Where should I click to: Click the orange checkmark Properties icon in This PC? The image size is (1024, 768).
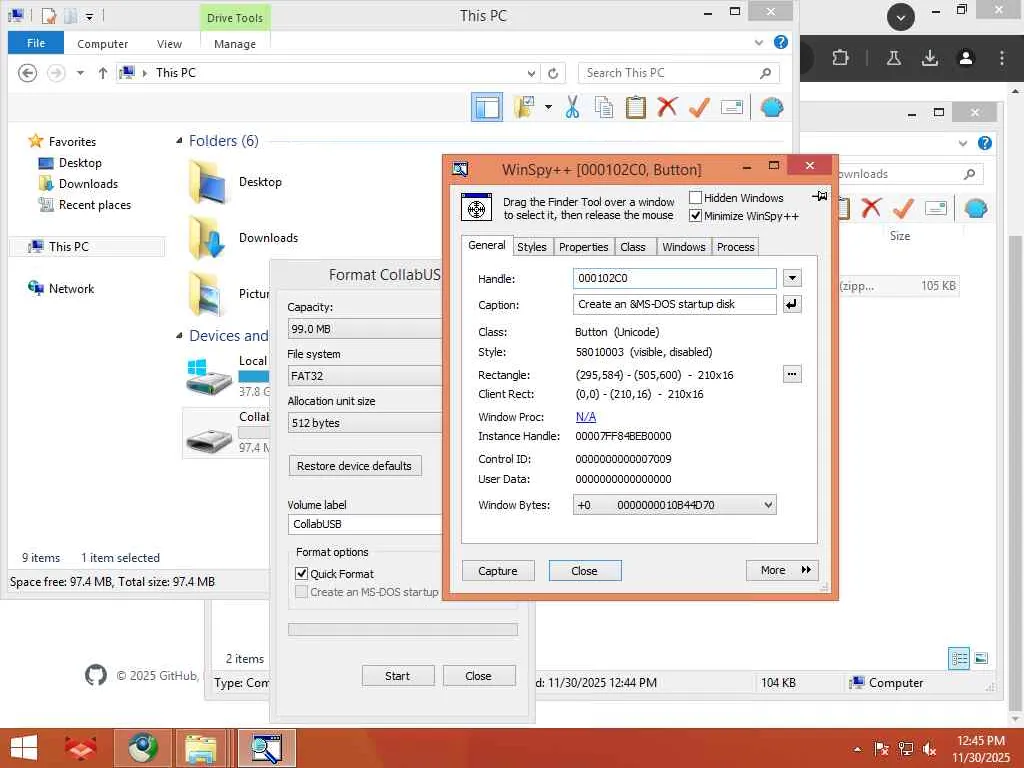699,107
